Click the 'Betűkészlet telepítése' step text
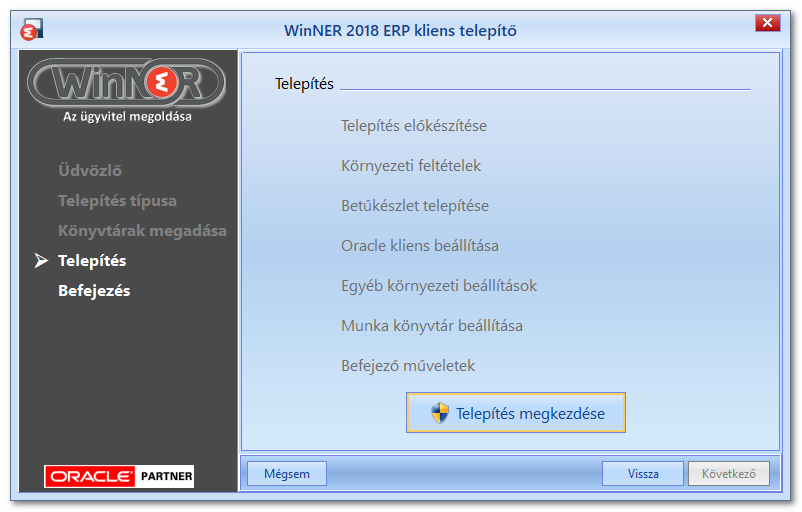Image resolution: width=802 pixels, height=512 pixels. click(x=415, y=206)
